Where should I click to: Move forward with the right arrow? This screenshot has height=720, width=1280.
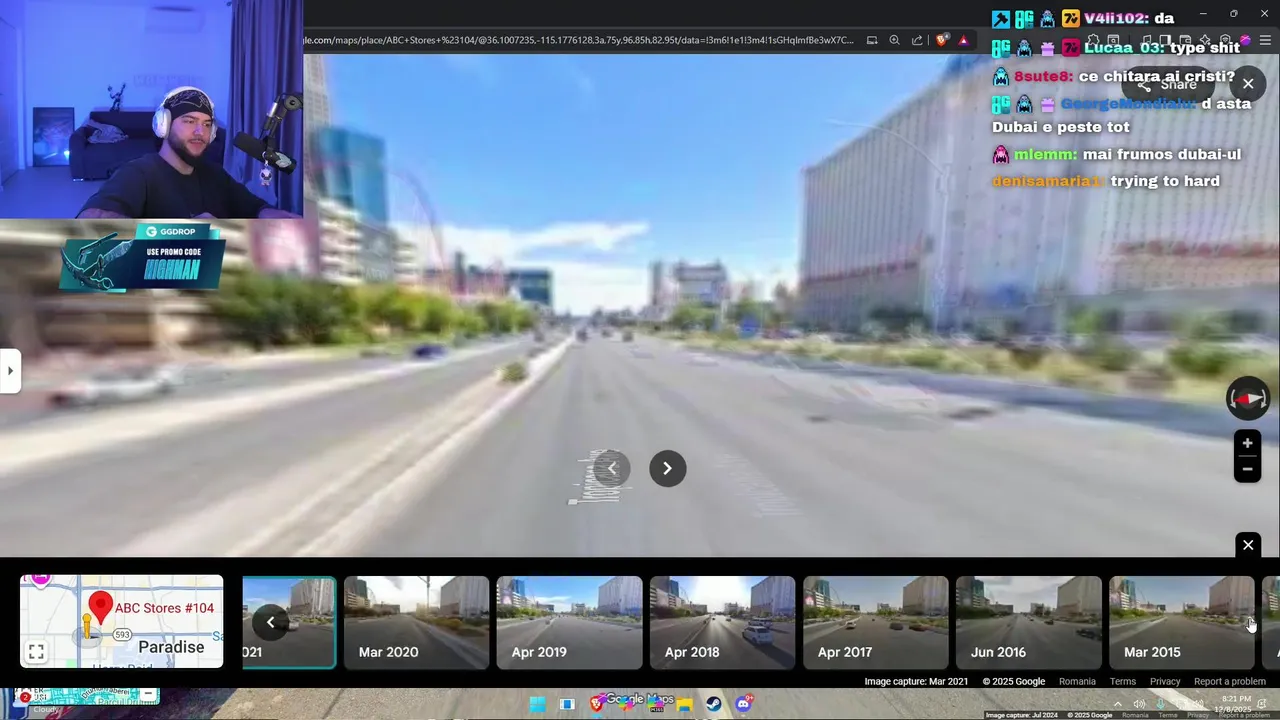(x=668, y=468)
